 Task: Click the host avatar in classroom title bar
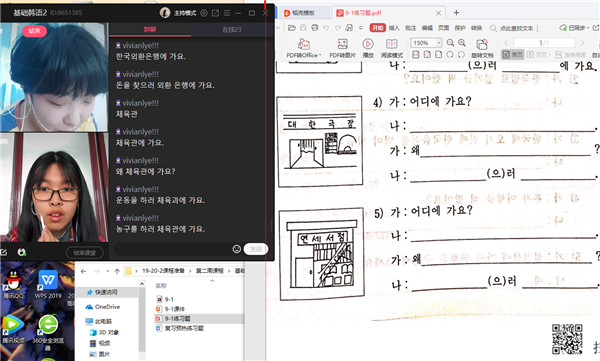(x=165, y=13)
